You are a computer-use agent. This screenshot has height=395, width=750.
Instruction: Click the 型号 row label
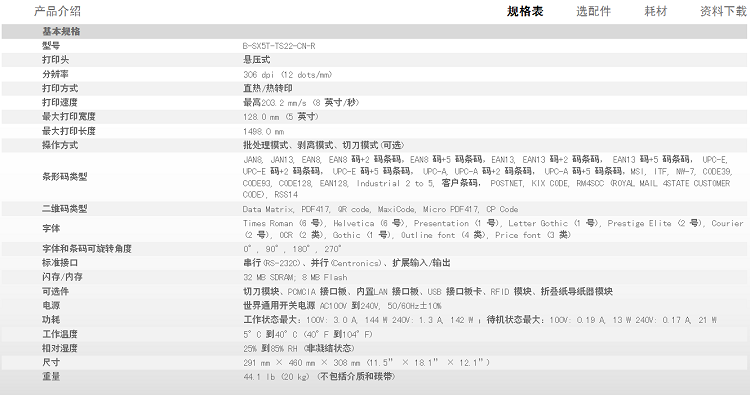[51, 46]
